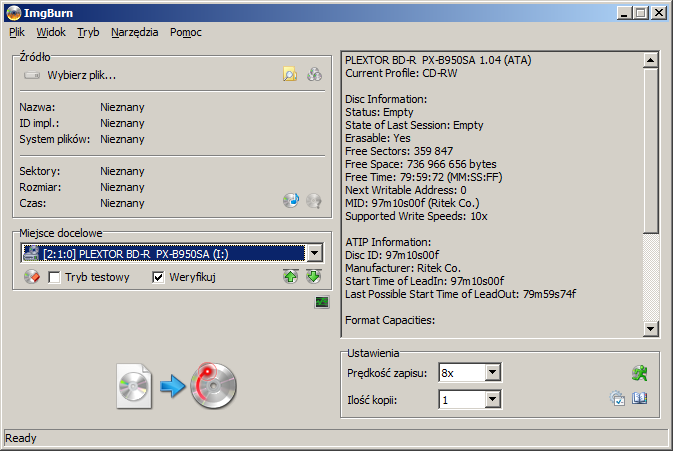
Task: Start burning with the write disc button
Action: [x=213, y=385]
